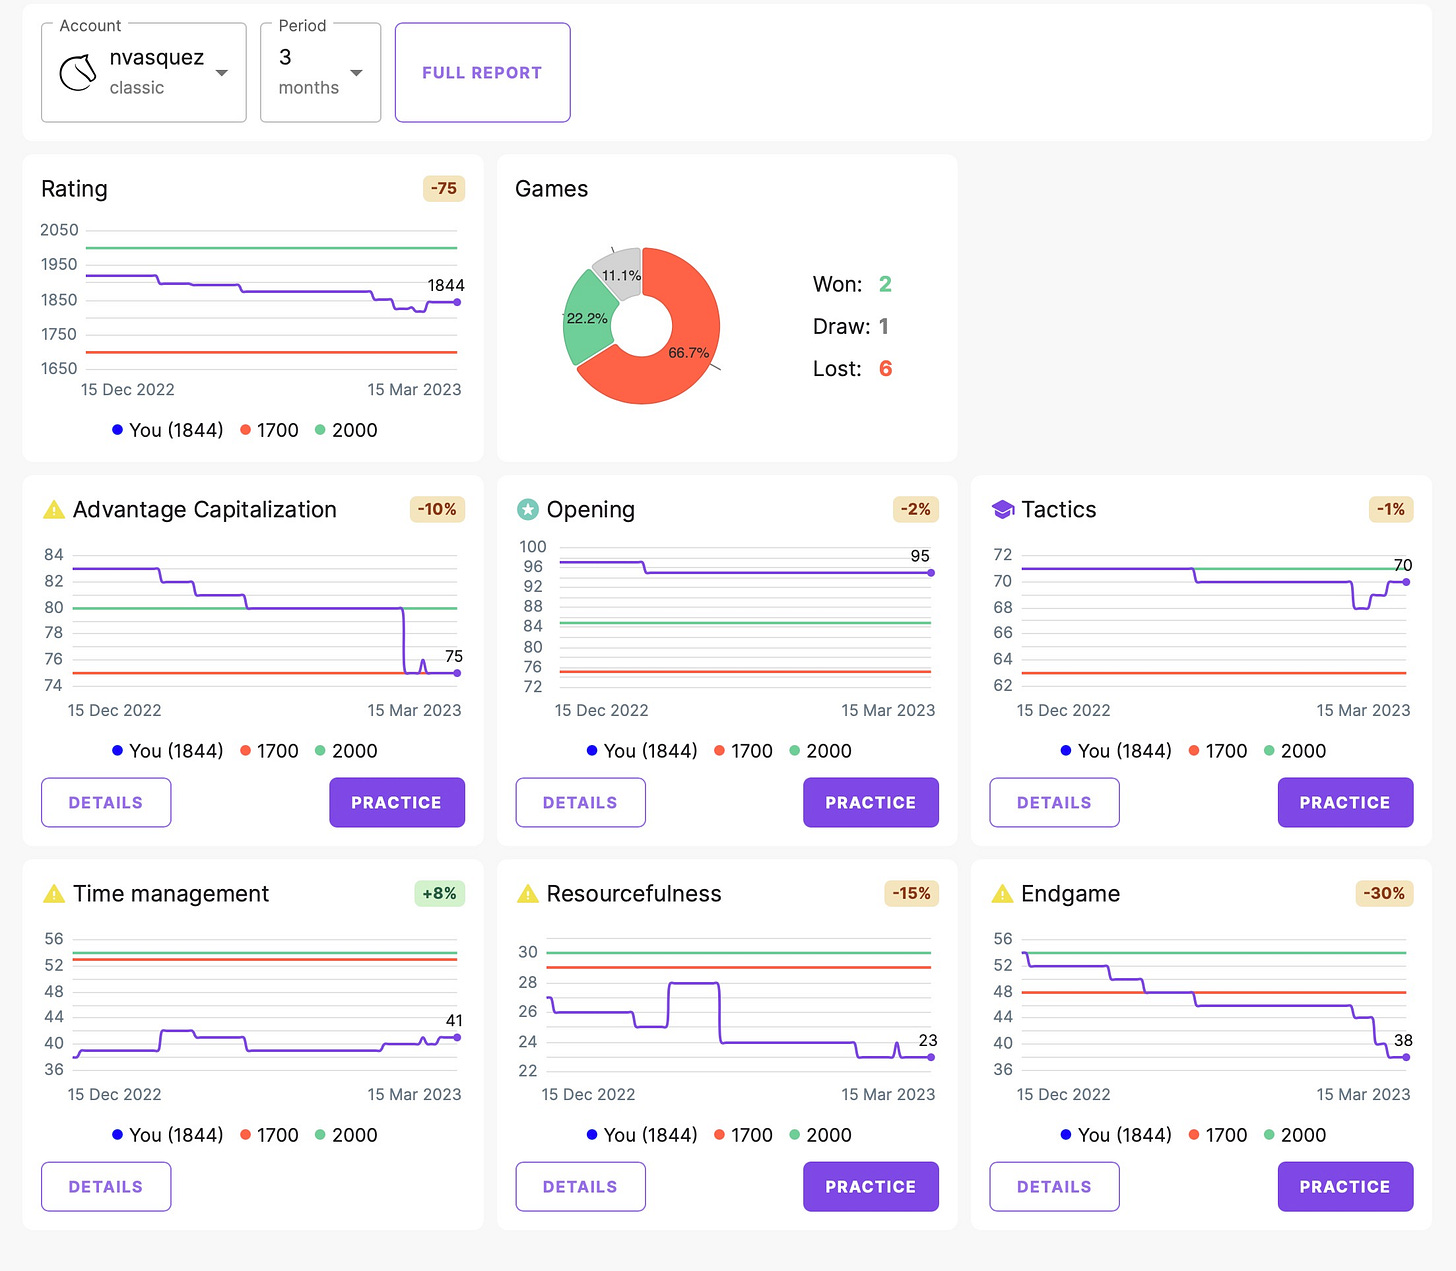Open Details for Advantage Capitalization
This screenshot has height=1271, width=1456.
click(x=106, y=802)
